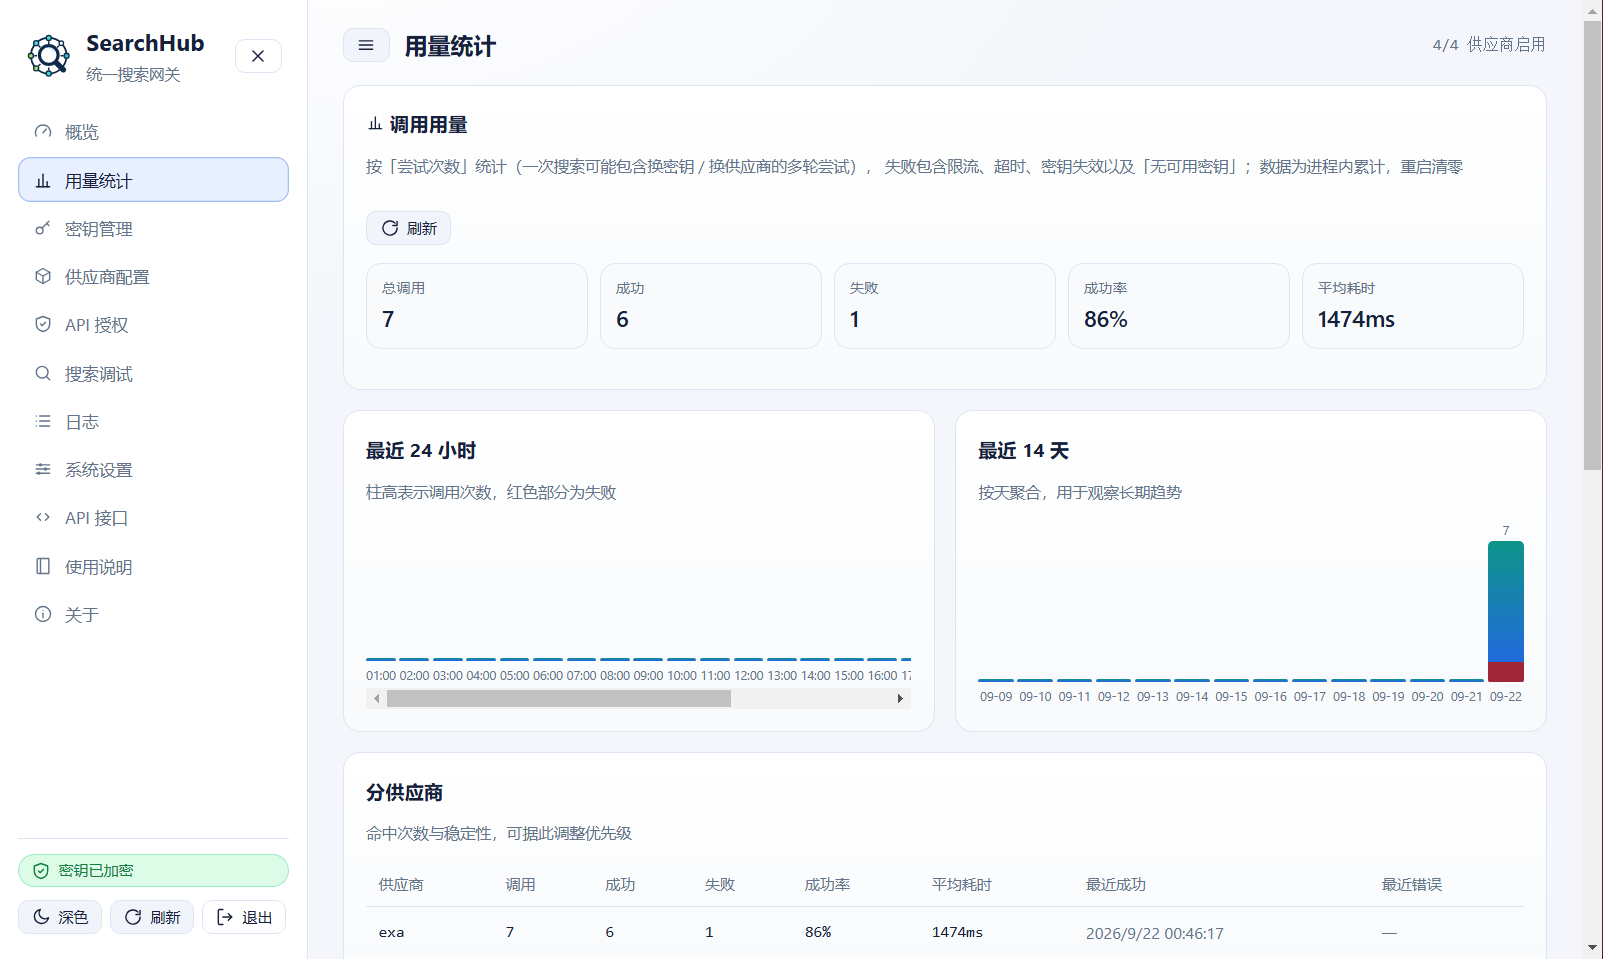Click the 用量统计 page title
Image resolution: width=1603 pixels, height=959 pixels.
pyautogui.click(x=450, y=46)
